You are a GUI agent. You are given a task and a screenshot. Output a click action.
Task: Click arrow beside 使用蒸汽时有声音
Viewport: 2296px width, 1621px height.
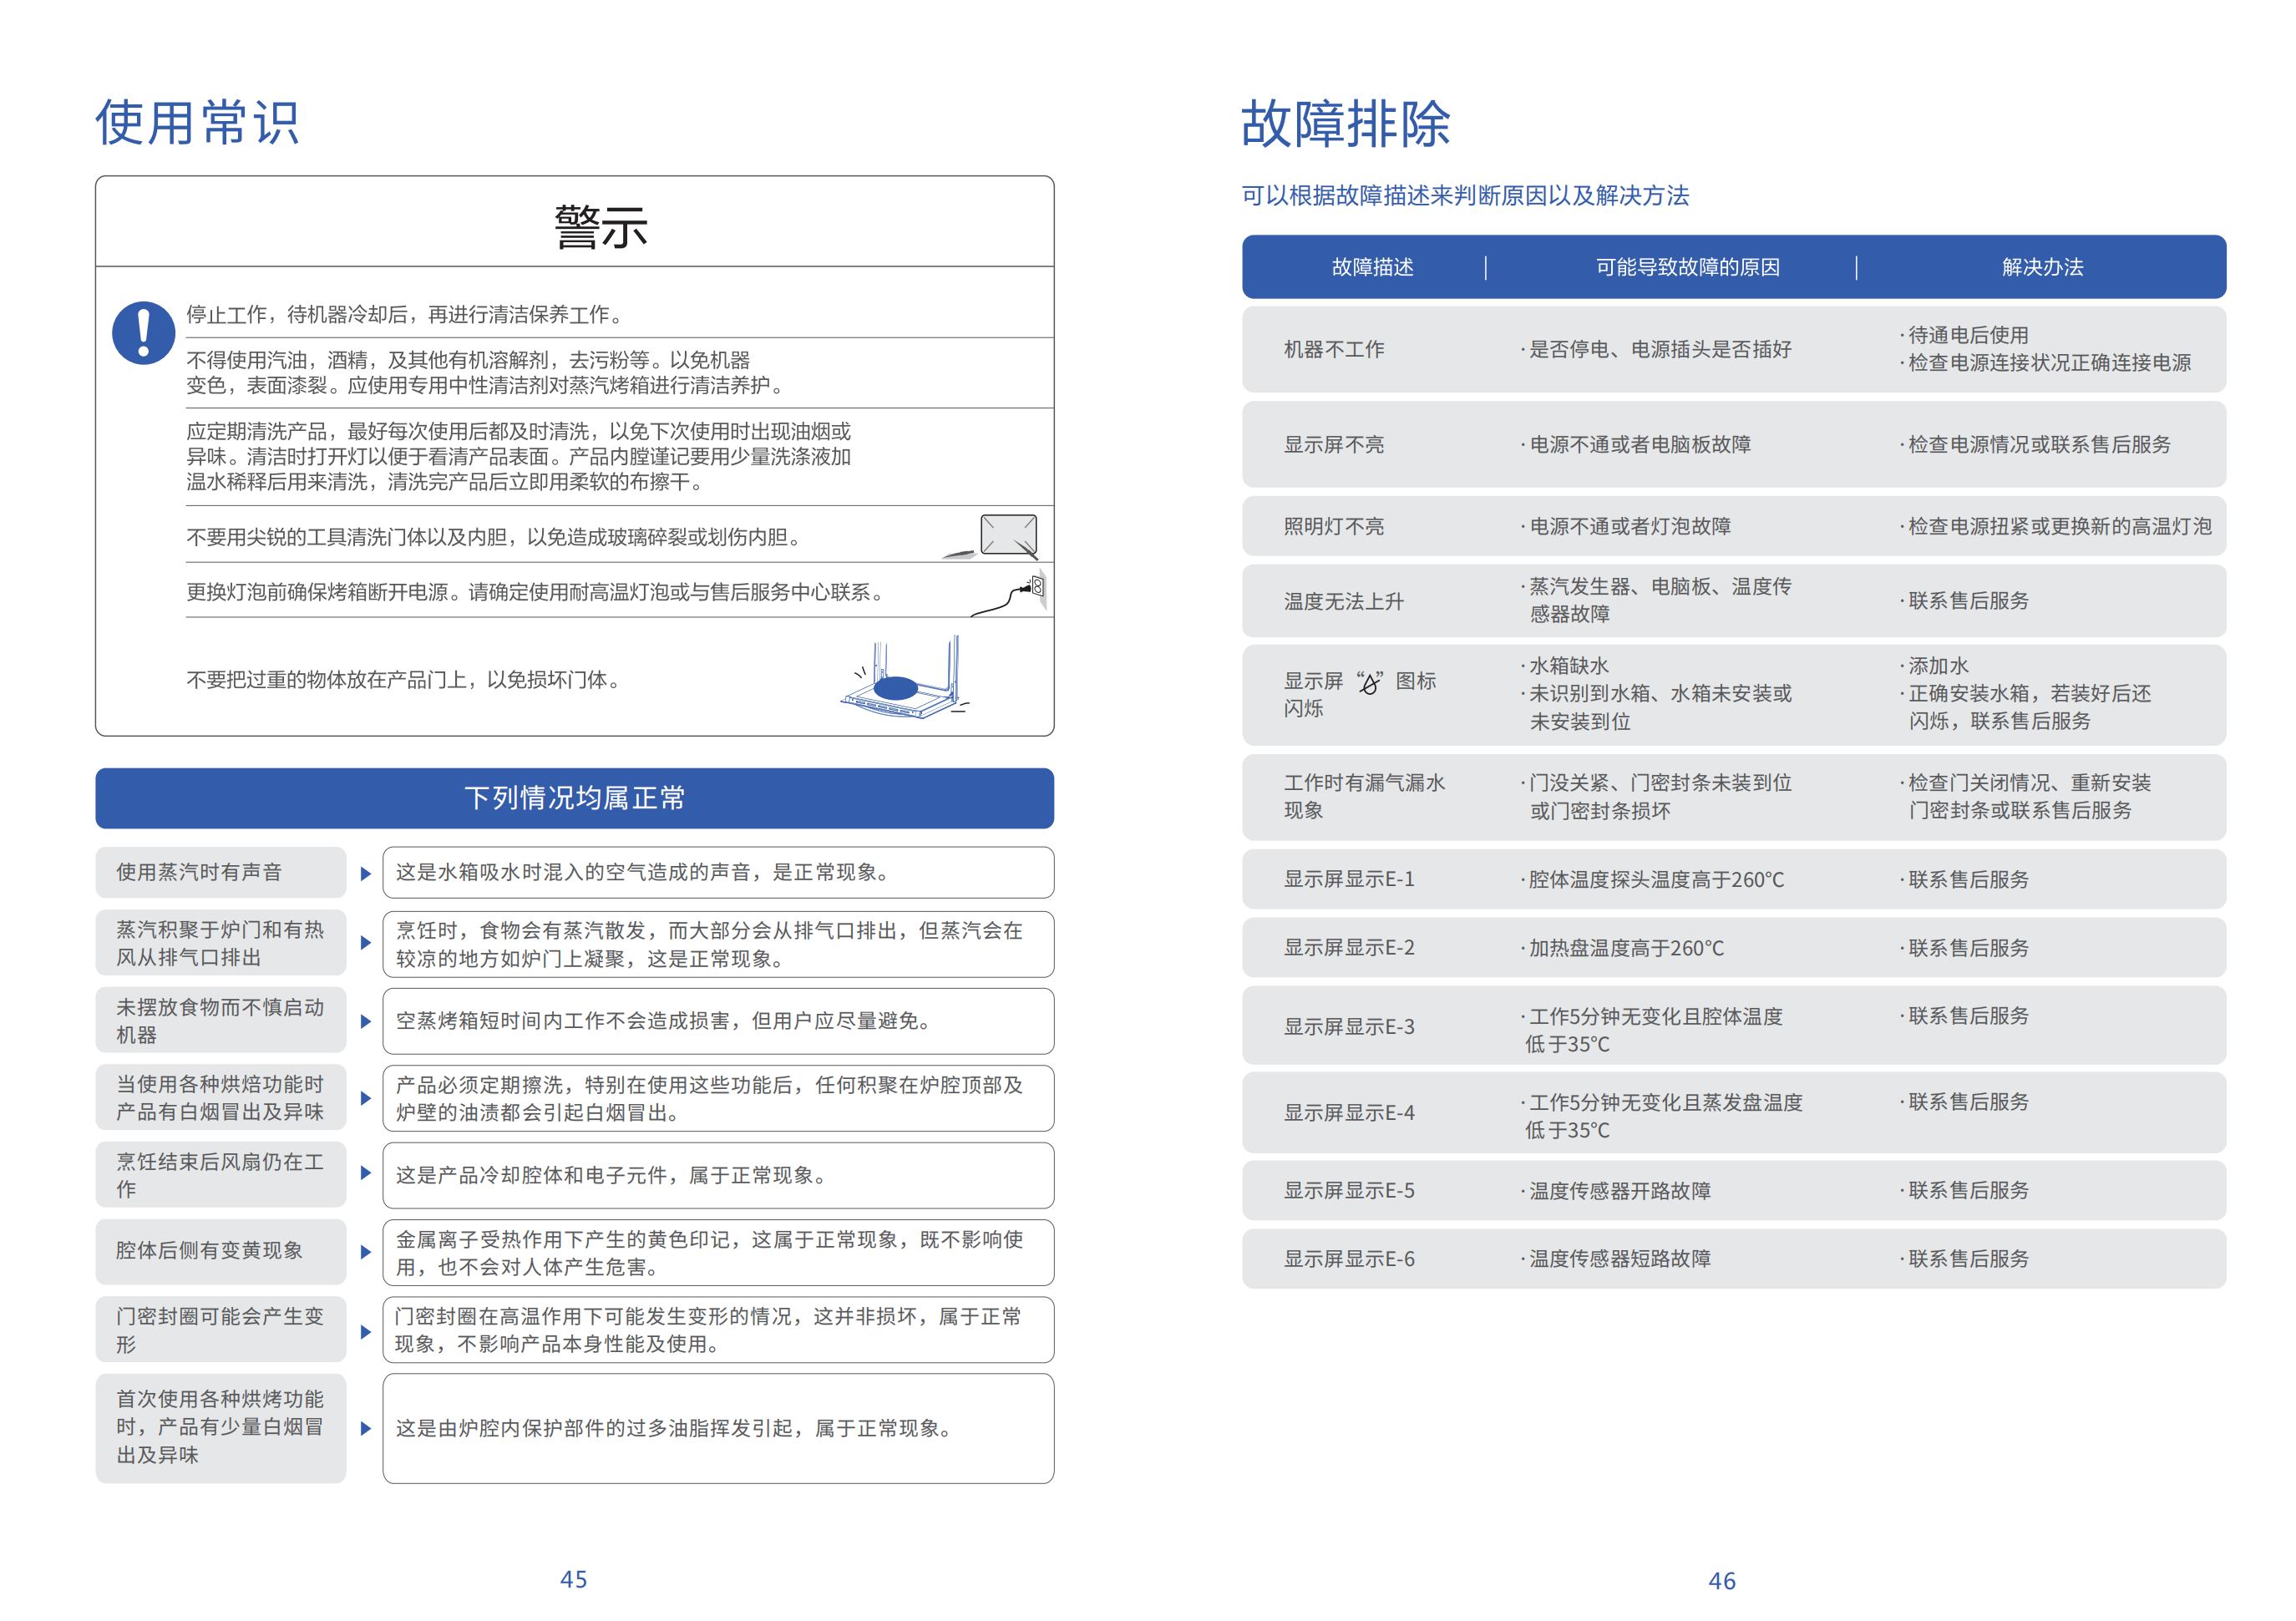pos(365,873)
